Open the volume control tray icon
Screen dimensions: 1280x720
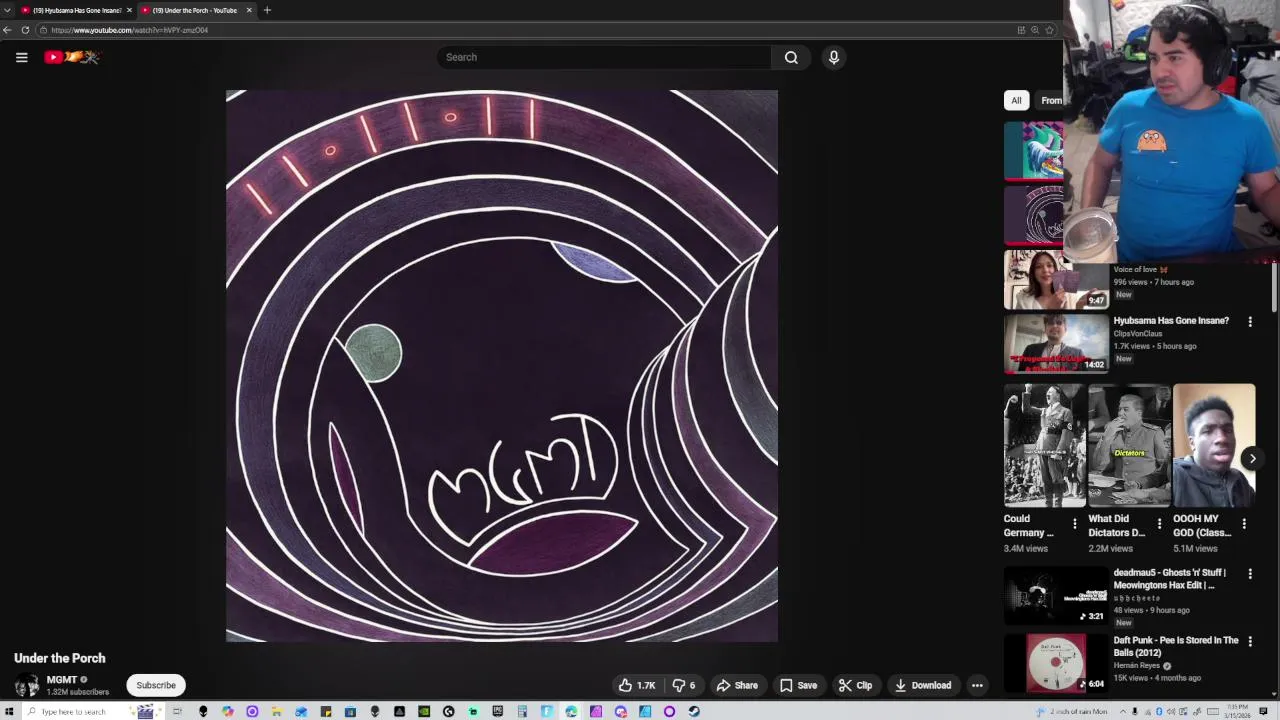click(x=1171, y=711)
